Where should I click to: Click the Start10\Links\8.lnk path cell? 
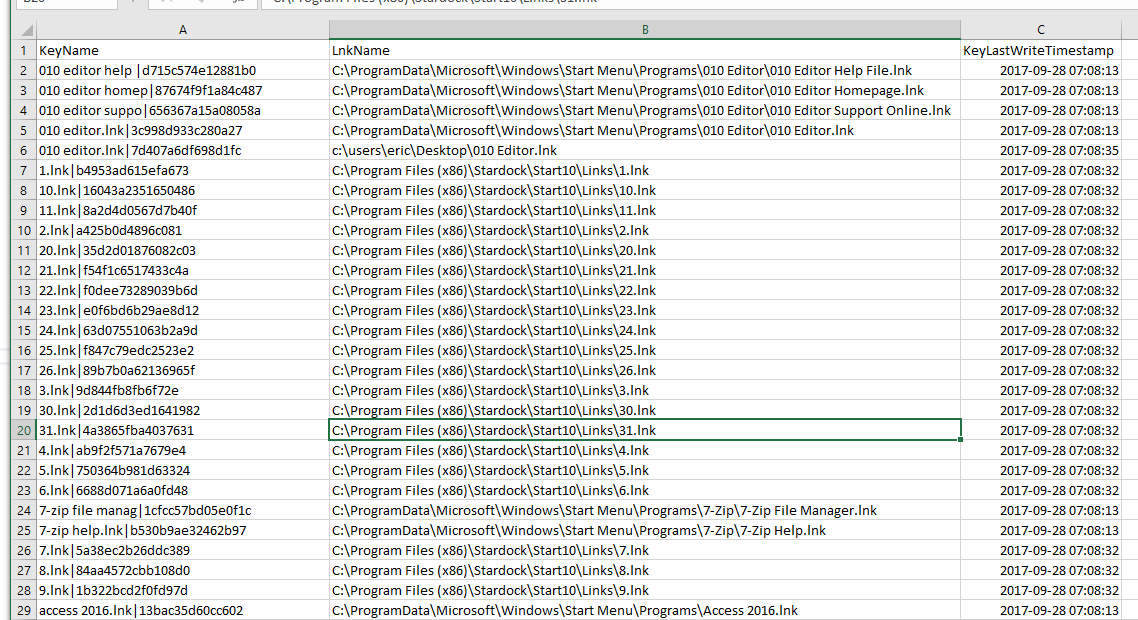point(644,570)
